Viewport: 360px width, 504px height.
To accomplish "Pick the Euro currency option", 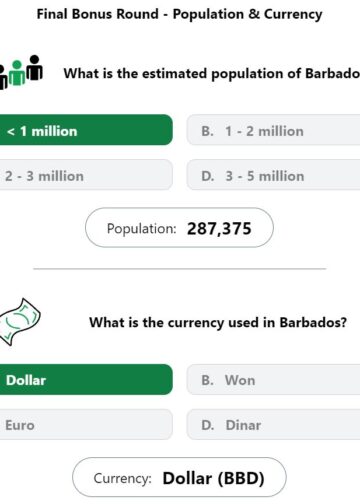I will tap(86, 424).
